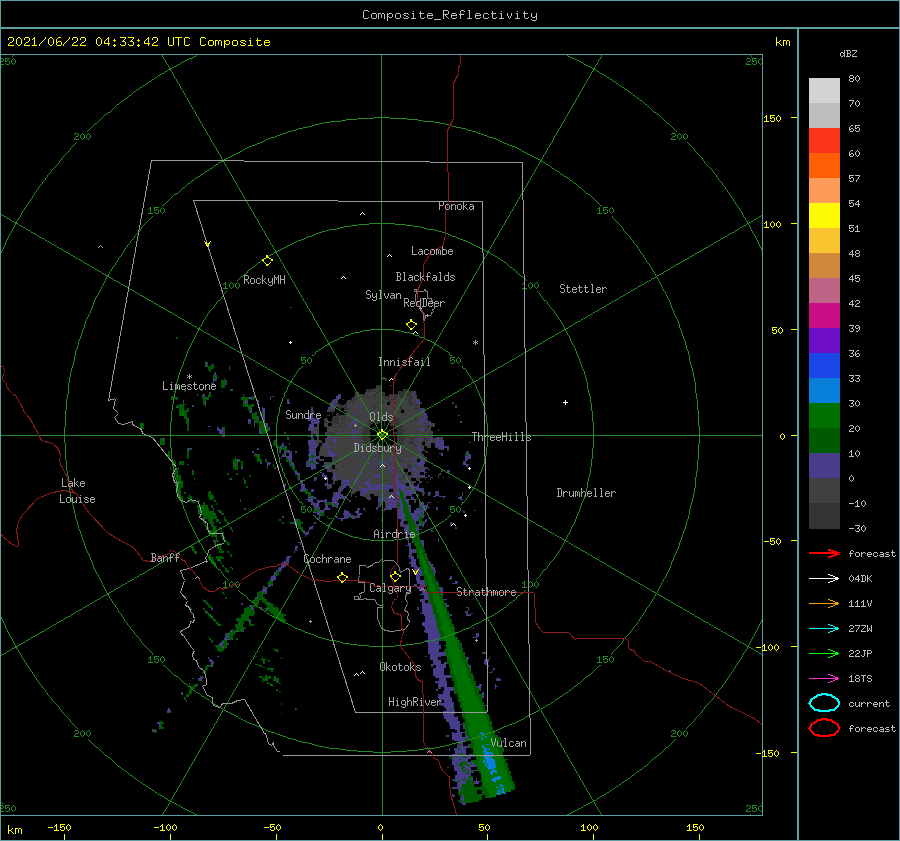Click the cyan 27ZW arrow legend icon
This screenshot has height=841, width=900.
click(824, 628)
